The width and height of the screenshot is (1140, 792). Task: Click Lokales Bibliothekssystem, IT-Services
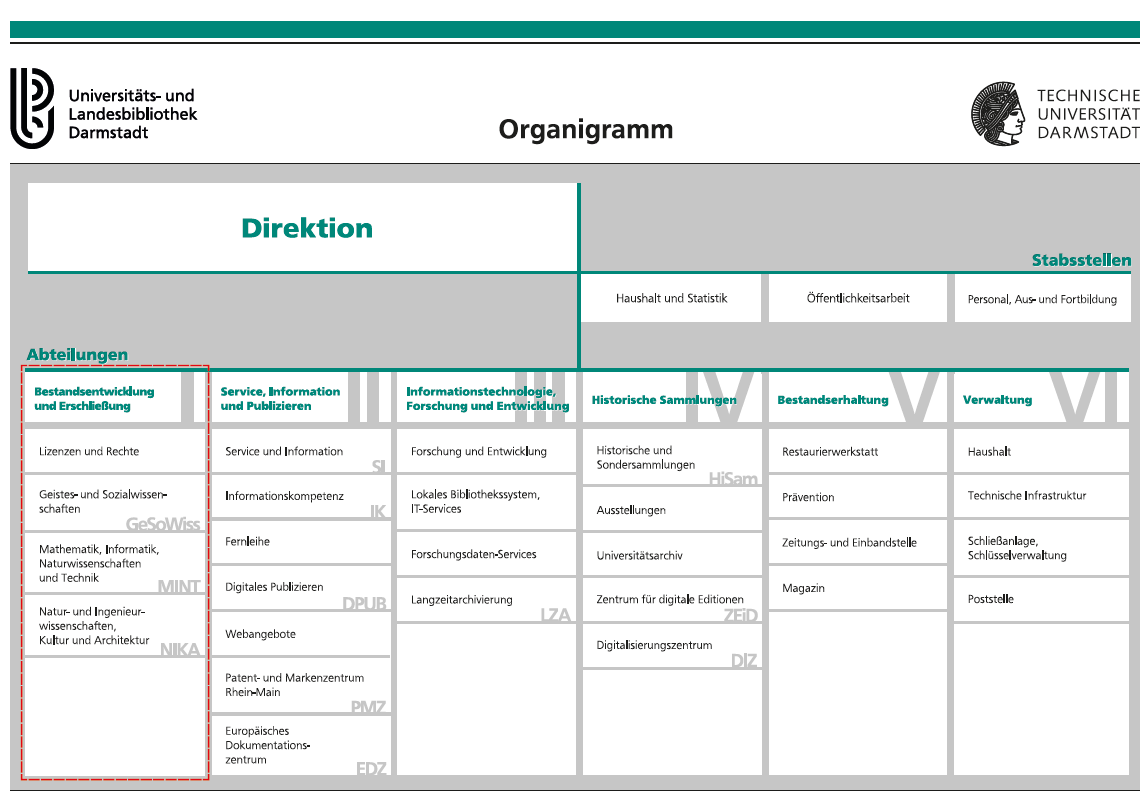pos(486,502)
